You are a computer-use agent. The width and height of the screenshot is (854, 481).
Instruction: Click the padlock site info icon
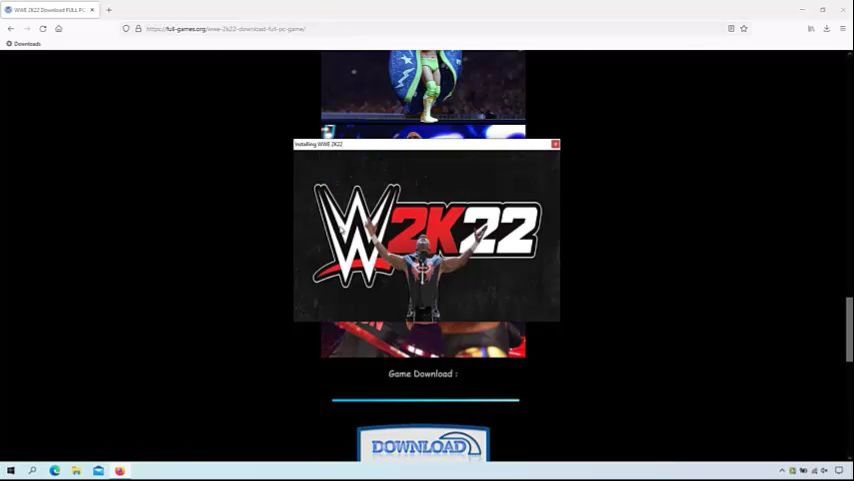click(138, 29)
